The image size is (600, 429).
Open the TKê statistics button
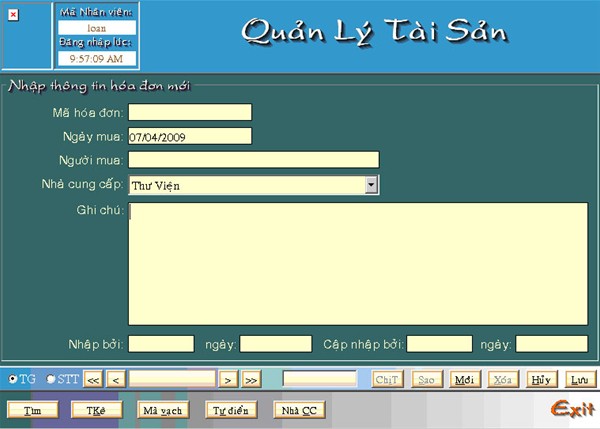click(x=95, y=409)
